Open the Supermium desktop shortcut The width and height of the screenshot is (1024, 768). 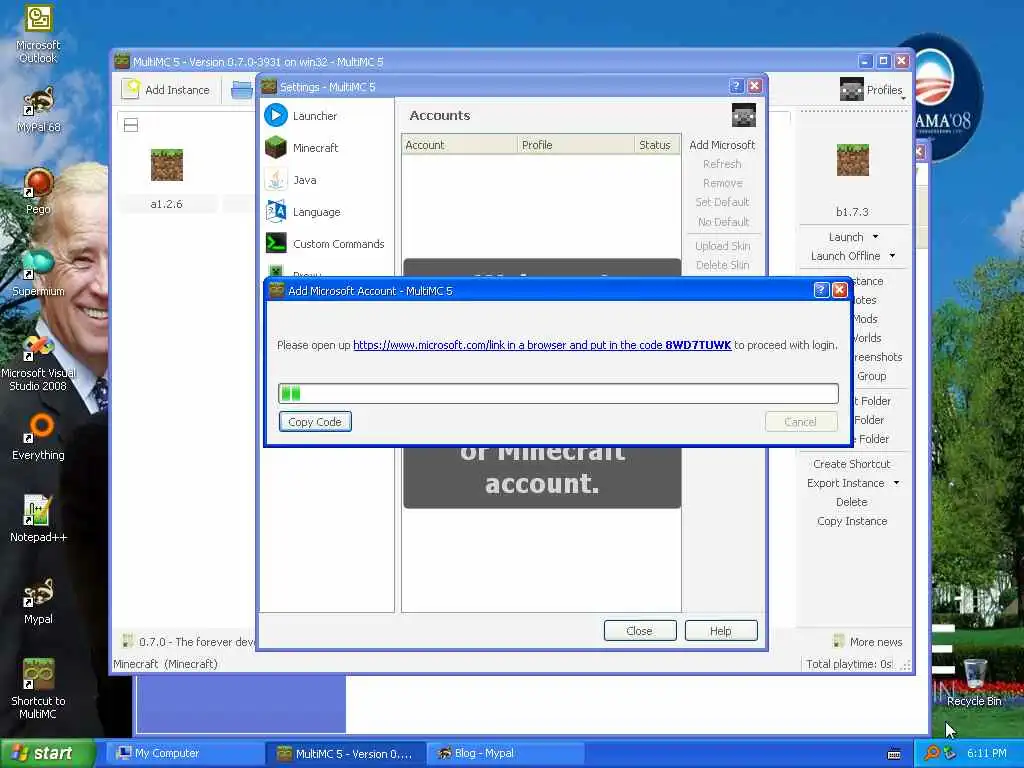38,273
